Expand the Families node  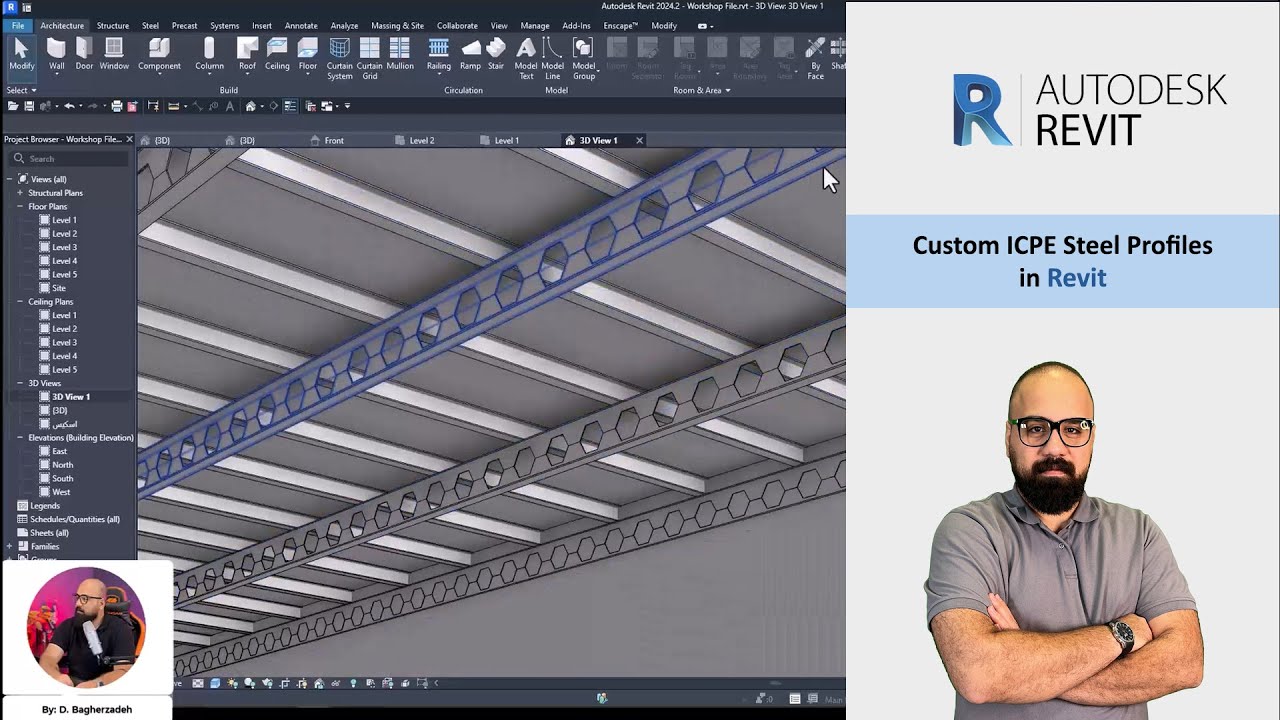(x=10, y=546)
